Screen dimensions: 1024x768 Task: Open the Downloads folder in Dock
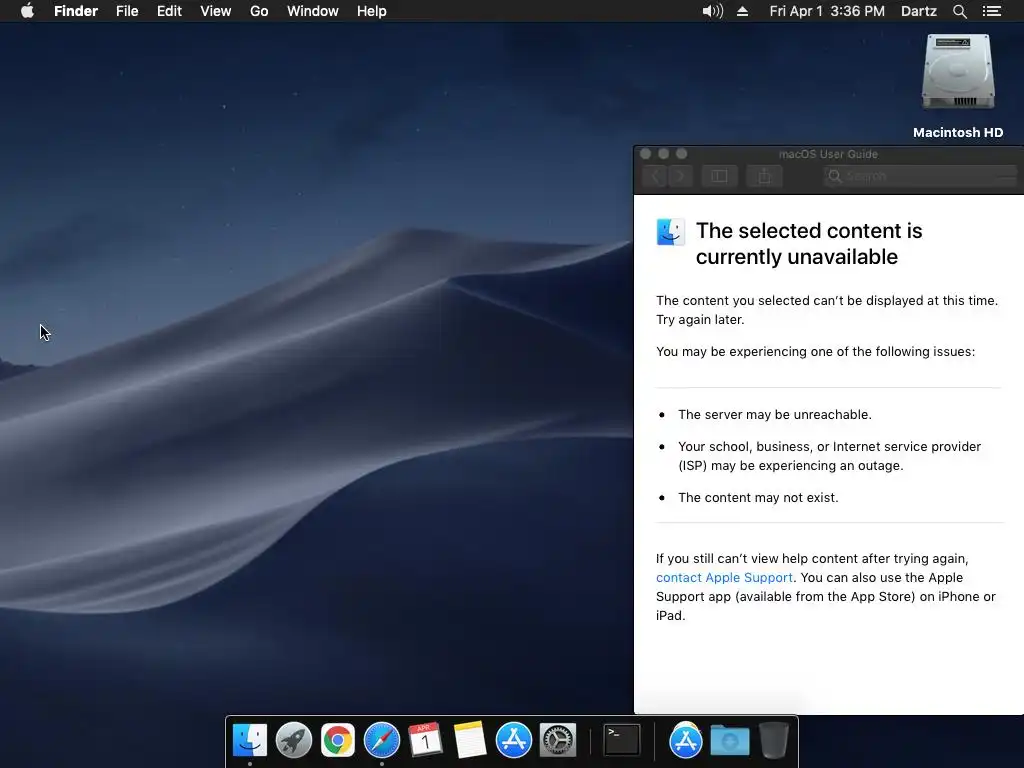[x=729, y=740]
